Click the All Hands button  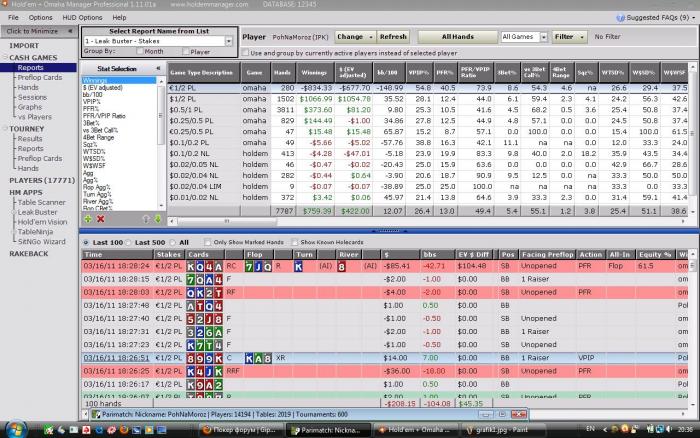point(458,37)
